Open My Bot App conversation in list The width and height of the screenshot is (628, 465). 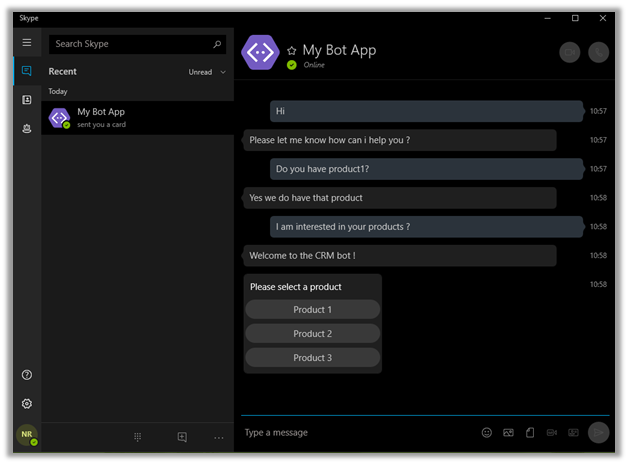point(137,118)
